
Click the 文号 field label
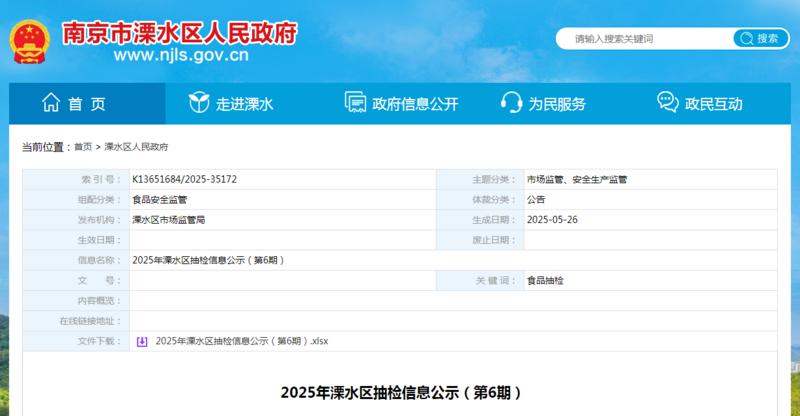tap(99, 280)
